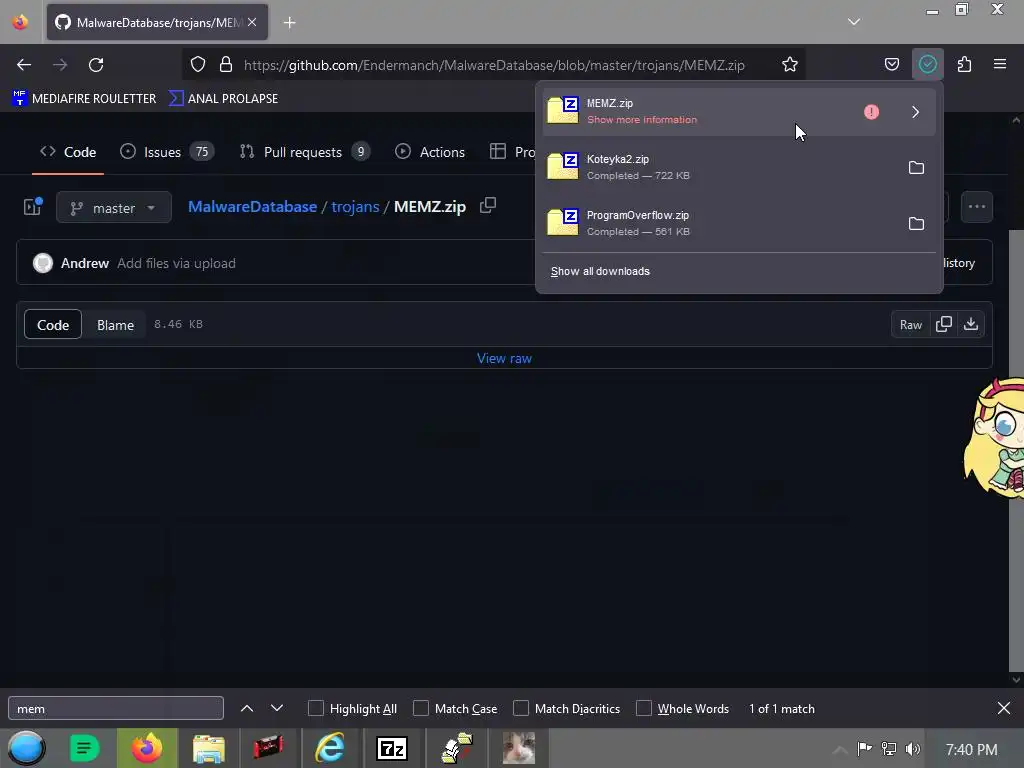This screenshot has width=1024, height=768.
Task: Go back with the browser back arrow
Action: coord(24,65)
